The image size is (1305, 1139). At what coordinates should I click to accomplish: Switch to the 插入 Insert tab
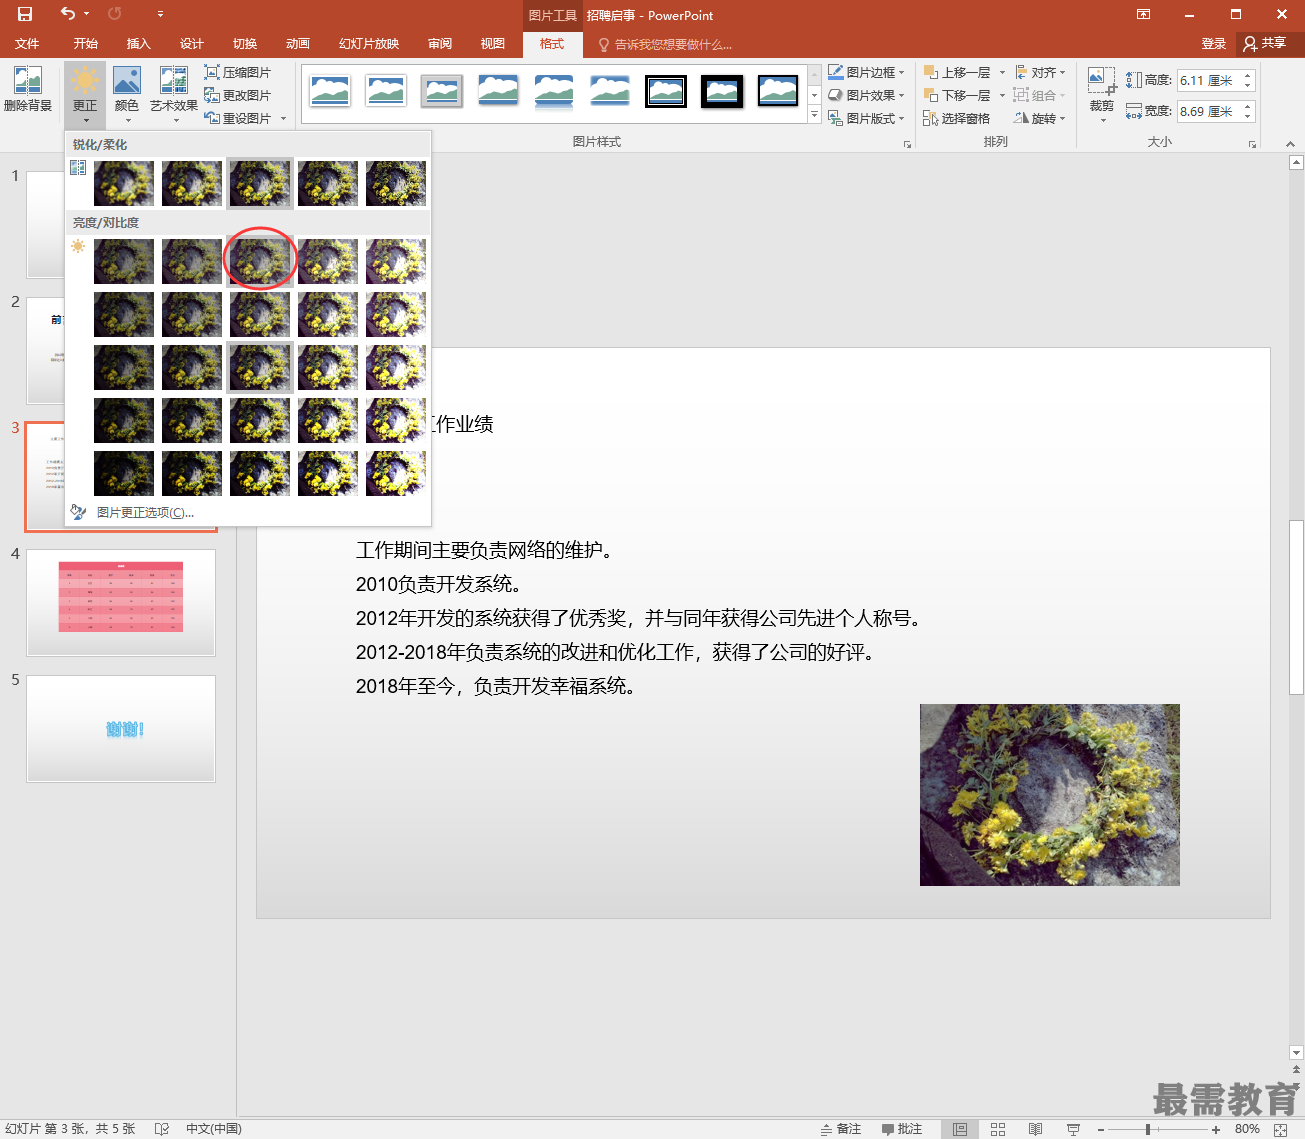(x=139, y=43)
